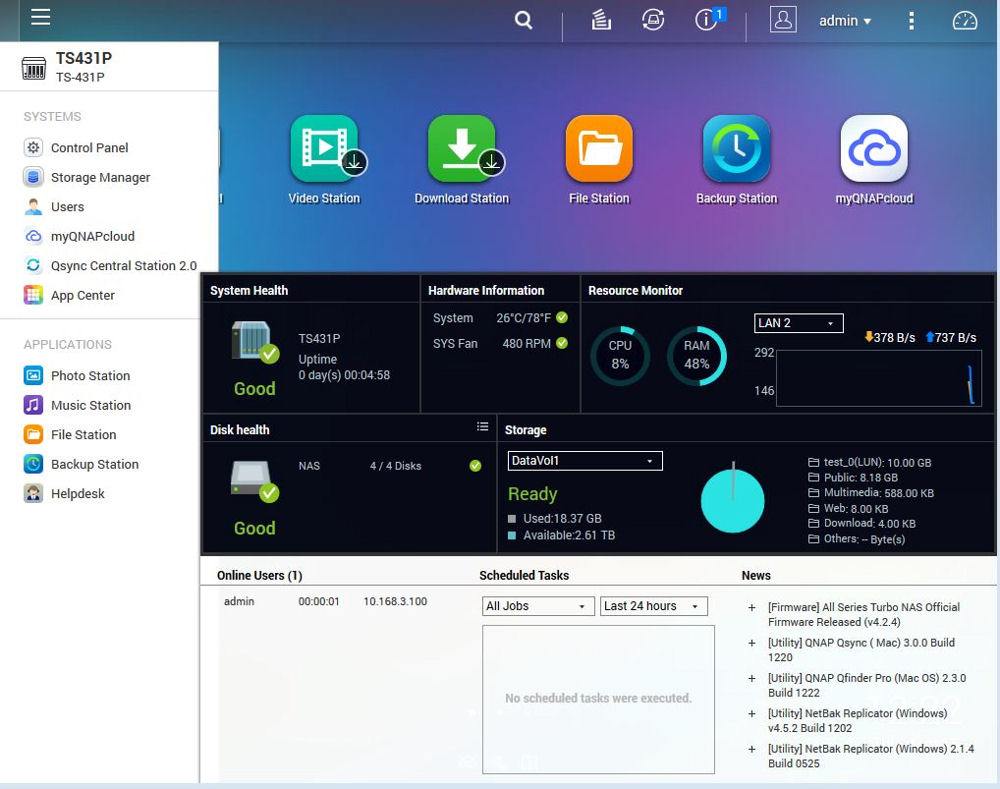The image size is (1000, 789).
Task: Click the storage usage pie chart
Action: [732, 501]
